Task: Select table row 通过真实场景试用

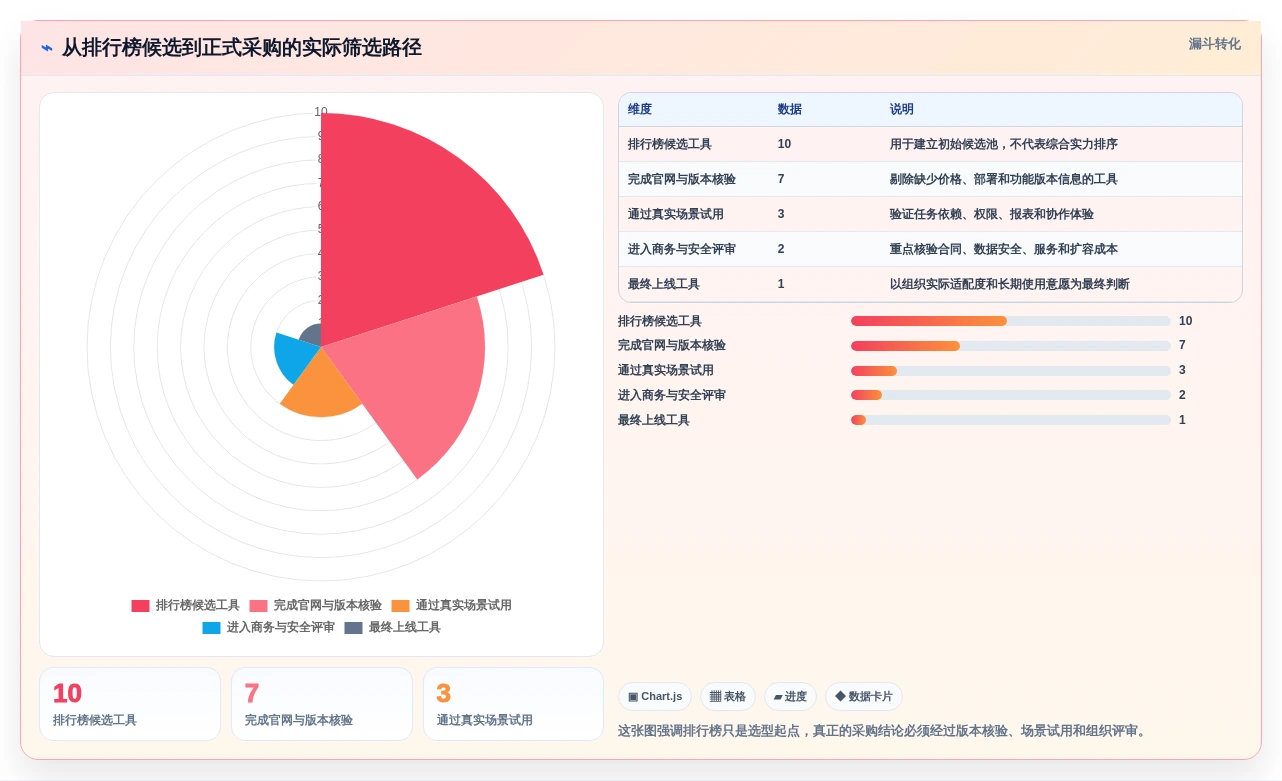Action: pos(930,214)
